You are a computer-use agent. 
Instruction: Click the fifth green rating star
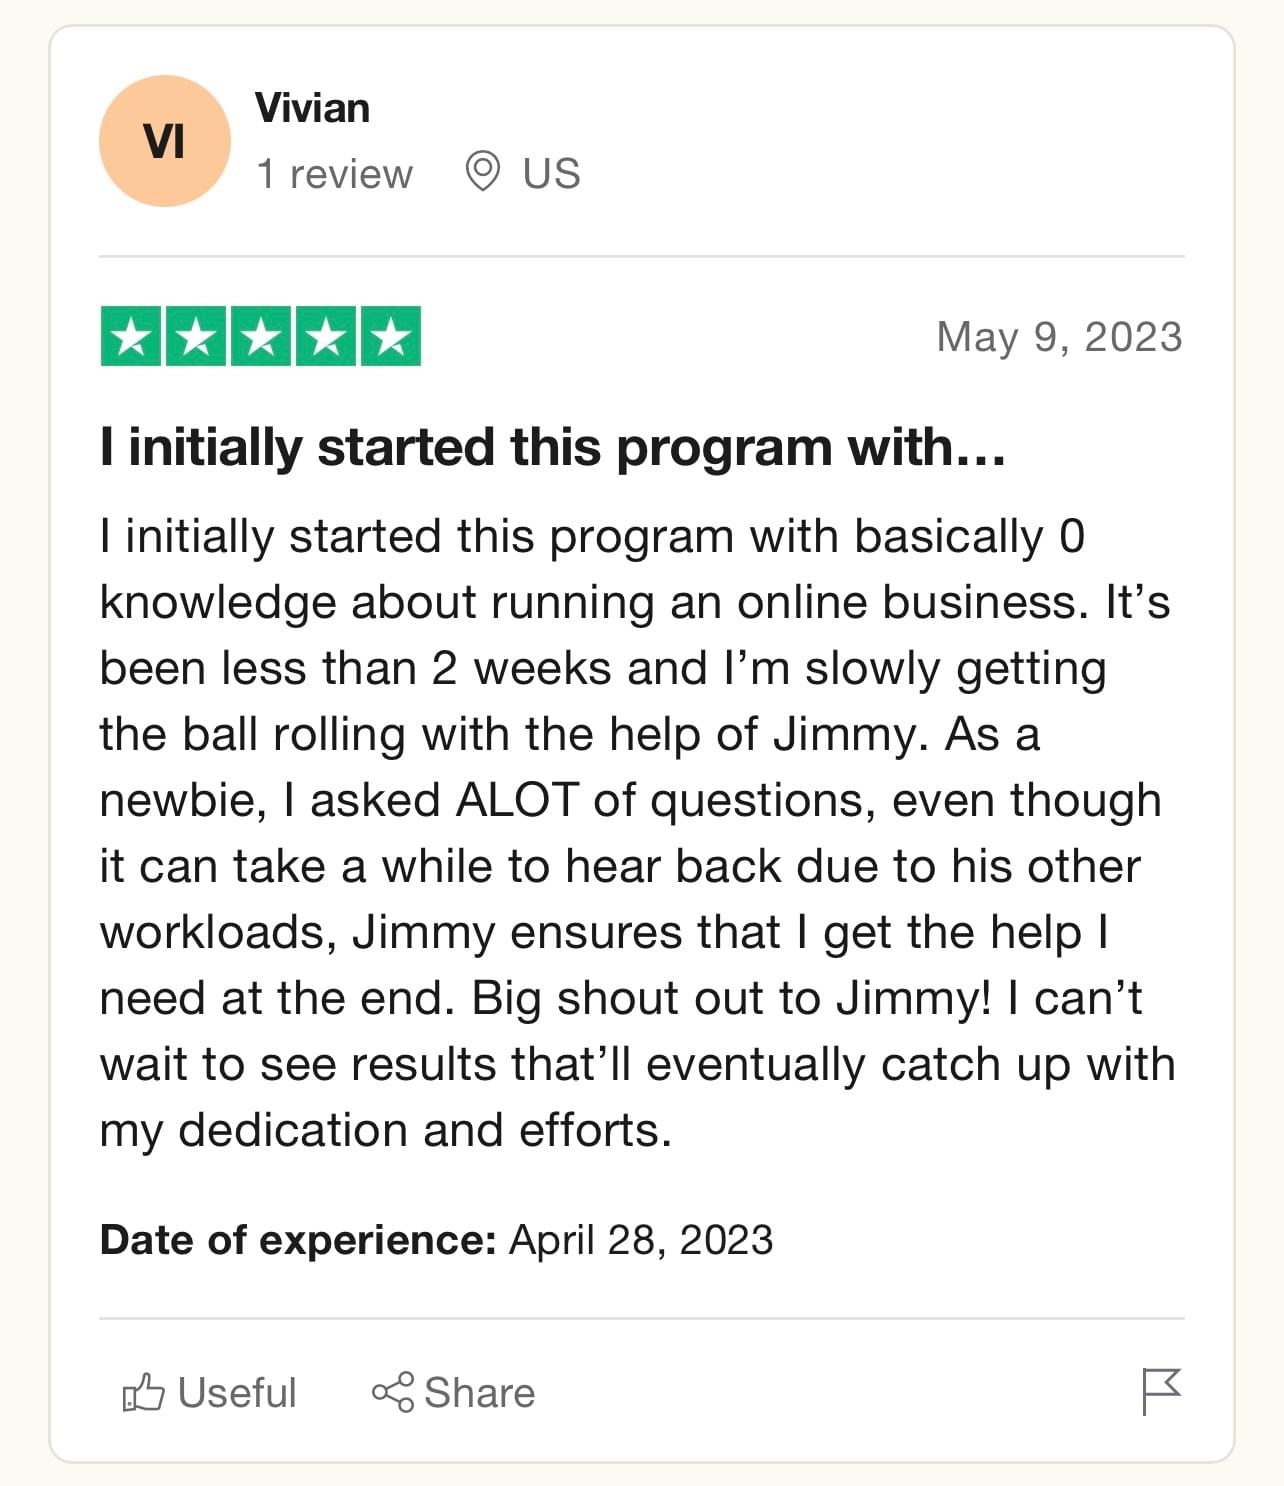click(391, 336)
